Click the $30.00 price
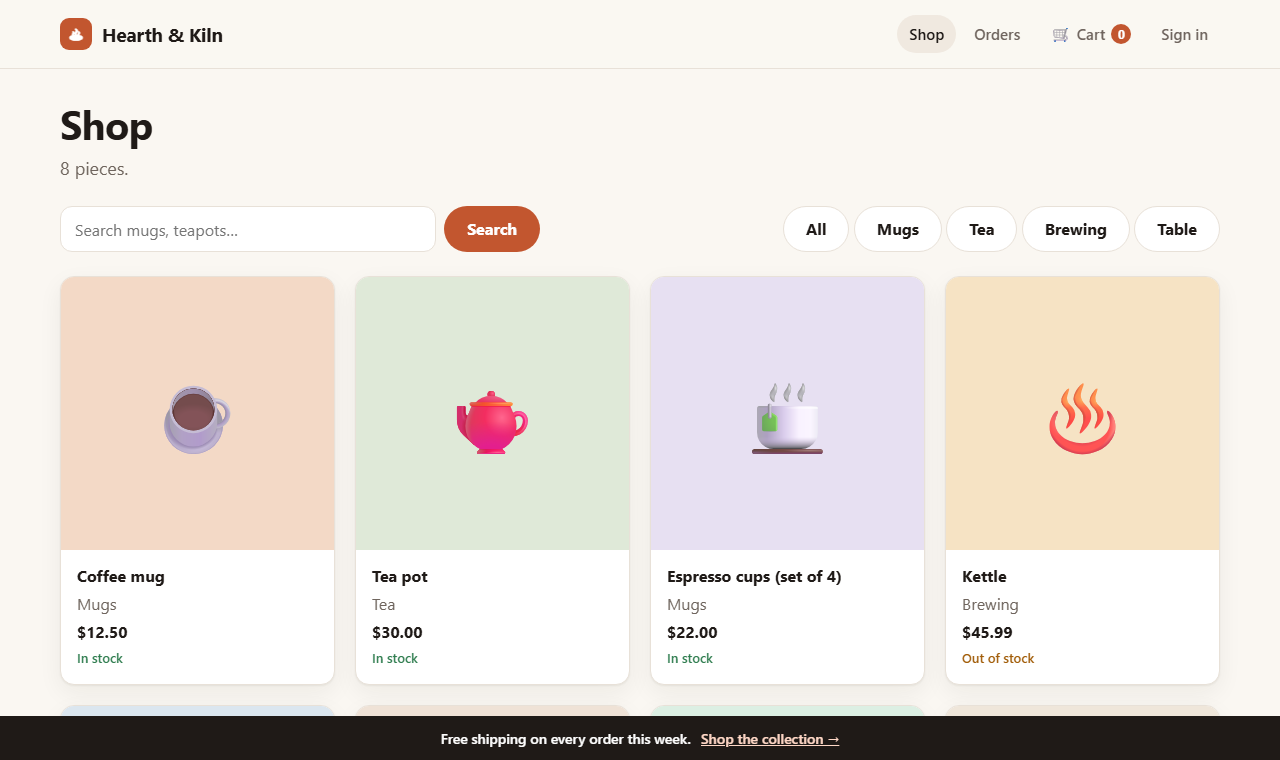The image size is (1280, 760). pos(397,632)
